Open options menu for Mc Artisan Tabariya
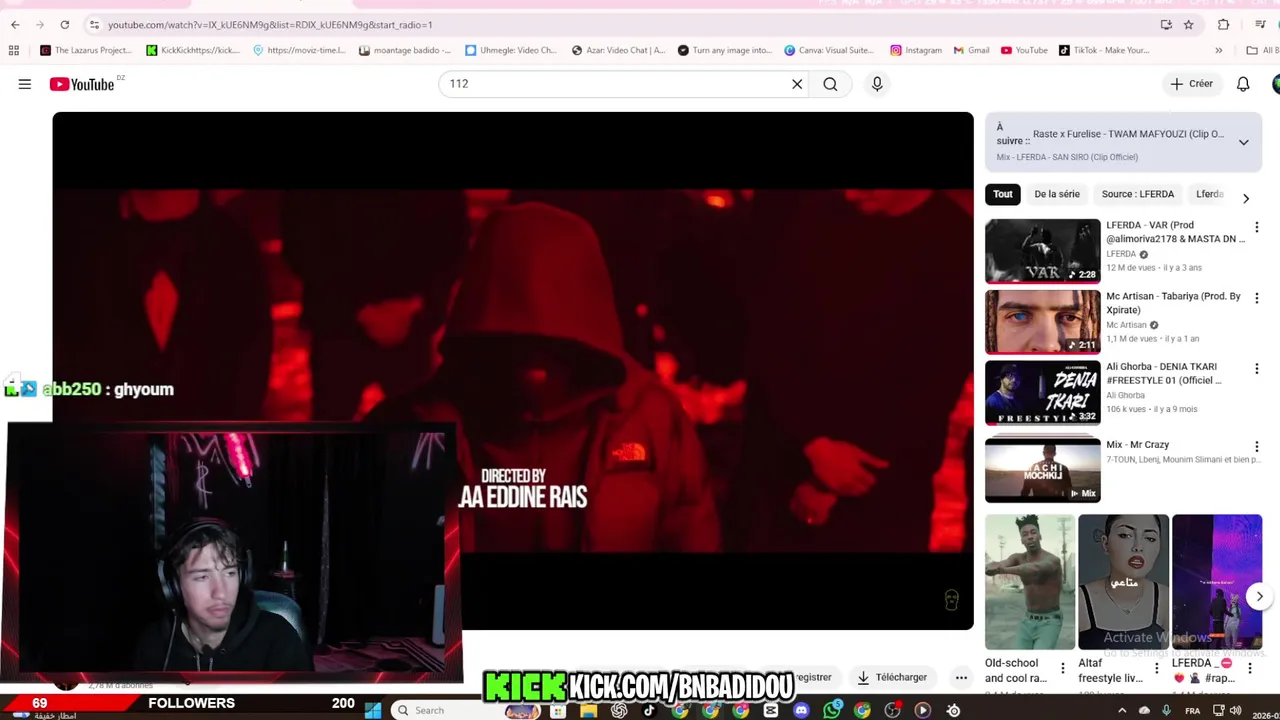Image resolution: width=1280 pixels, height=720 pixels. tap(1256, 298)
